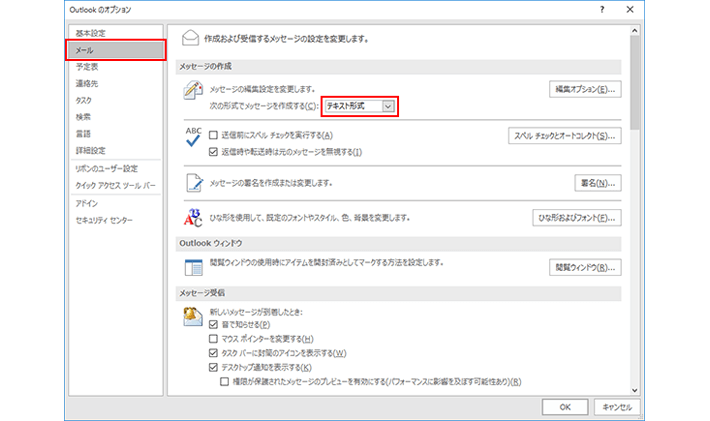Screen dimensions: 710x421
Task: Click the signature pen and paper icon
Action: click(193, 183)
